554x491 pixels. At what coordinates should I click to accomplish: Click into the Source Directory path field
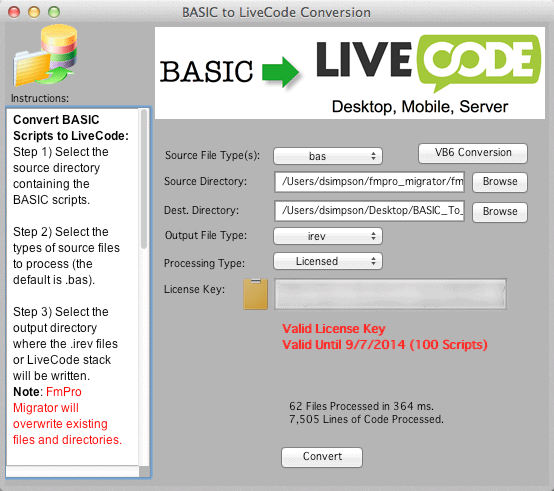coord(369,182)
